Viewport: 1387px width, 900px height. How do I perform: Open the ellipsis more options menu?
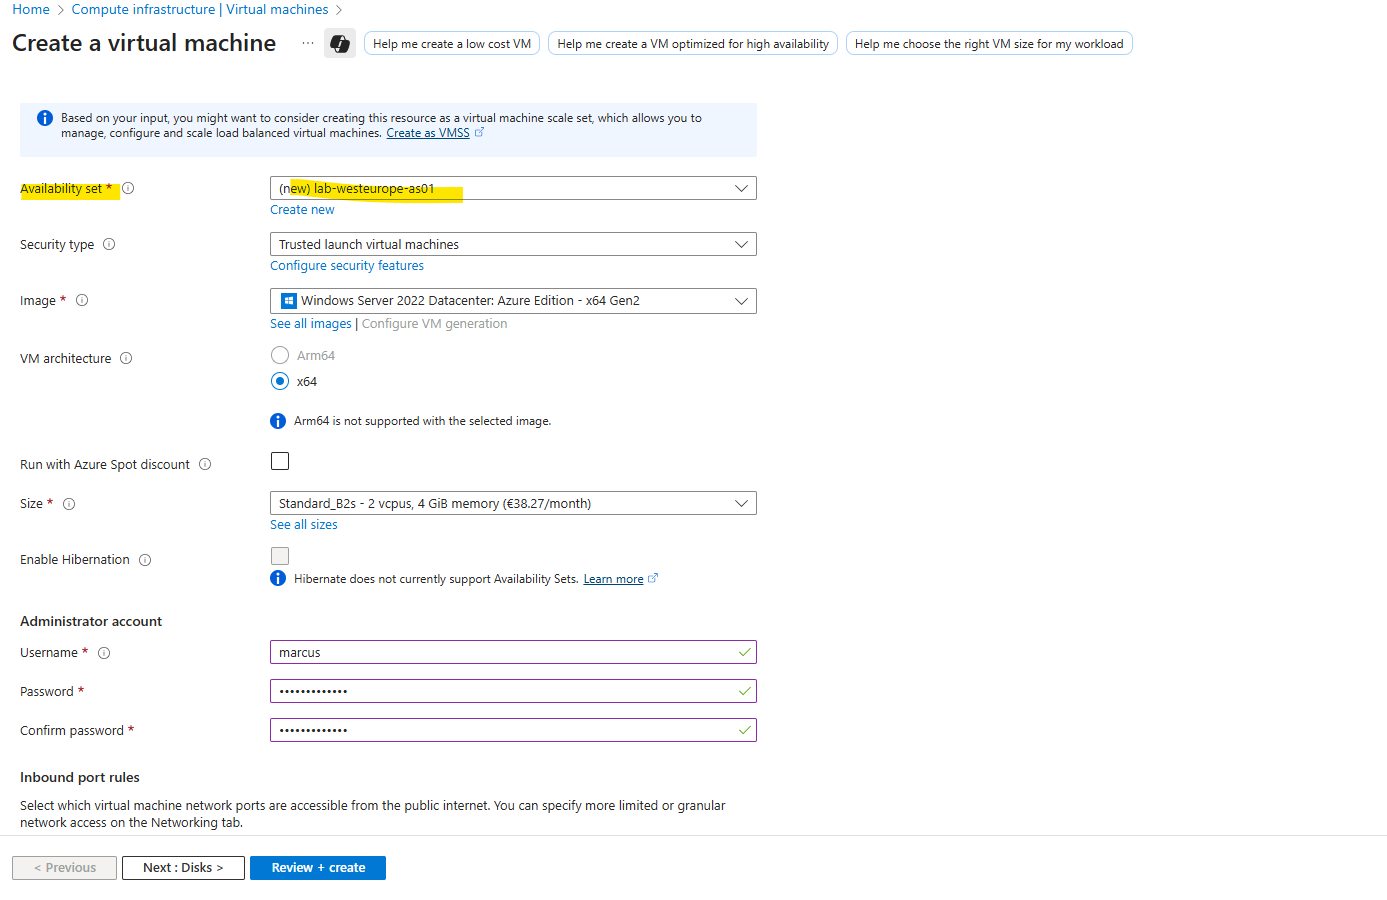point(308,43)
